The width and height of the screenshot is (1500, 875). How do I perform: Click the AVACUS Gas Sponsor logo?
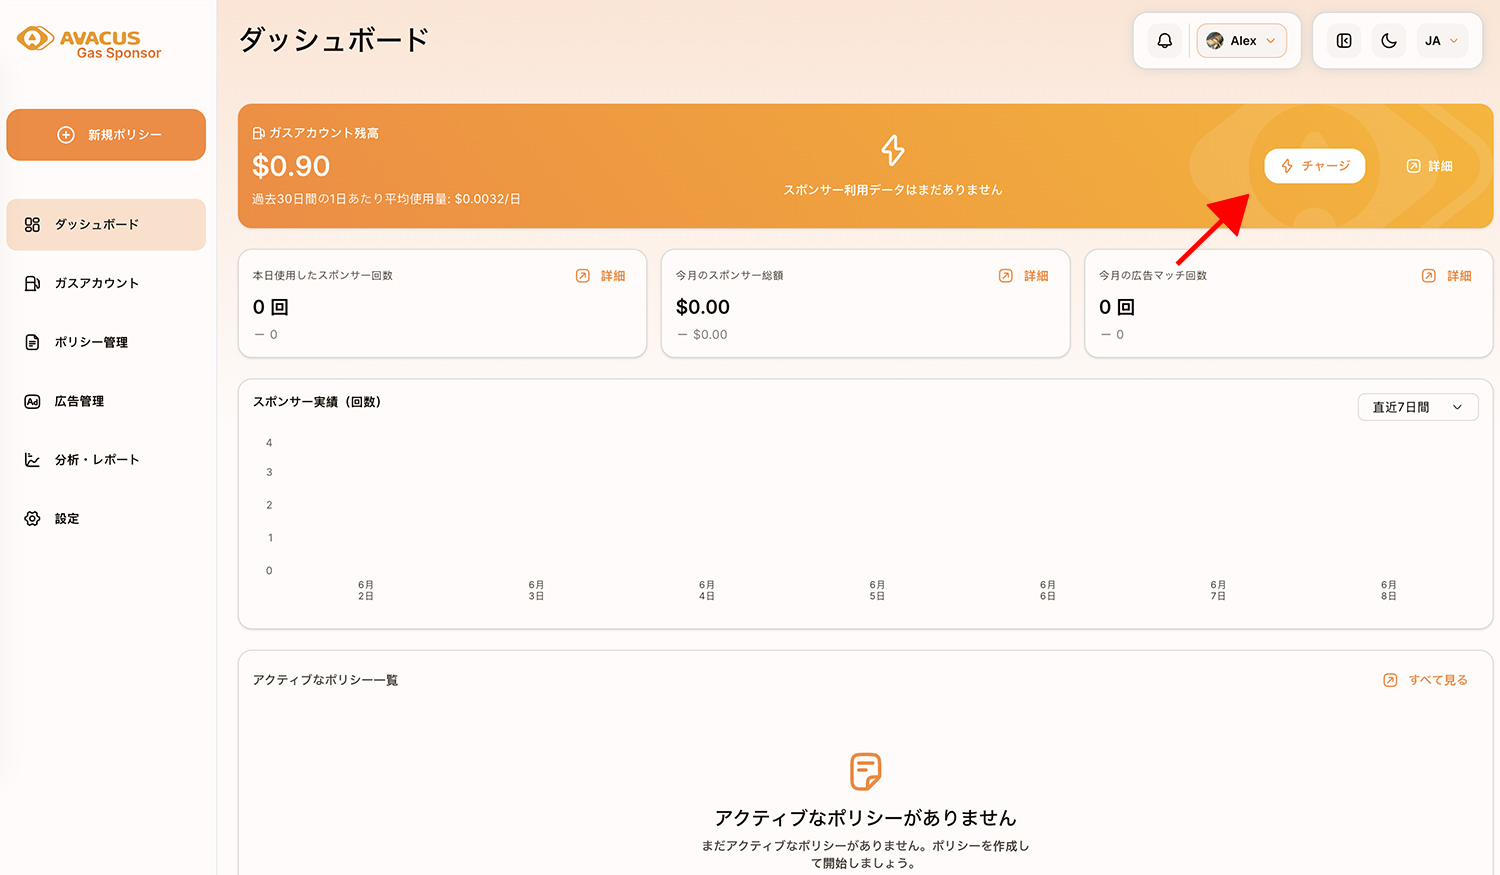(89, 43)
